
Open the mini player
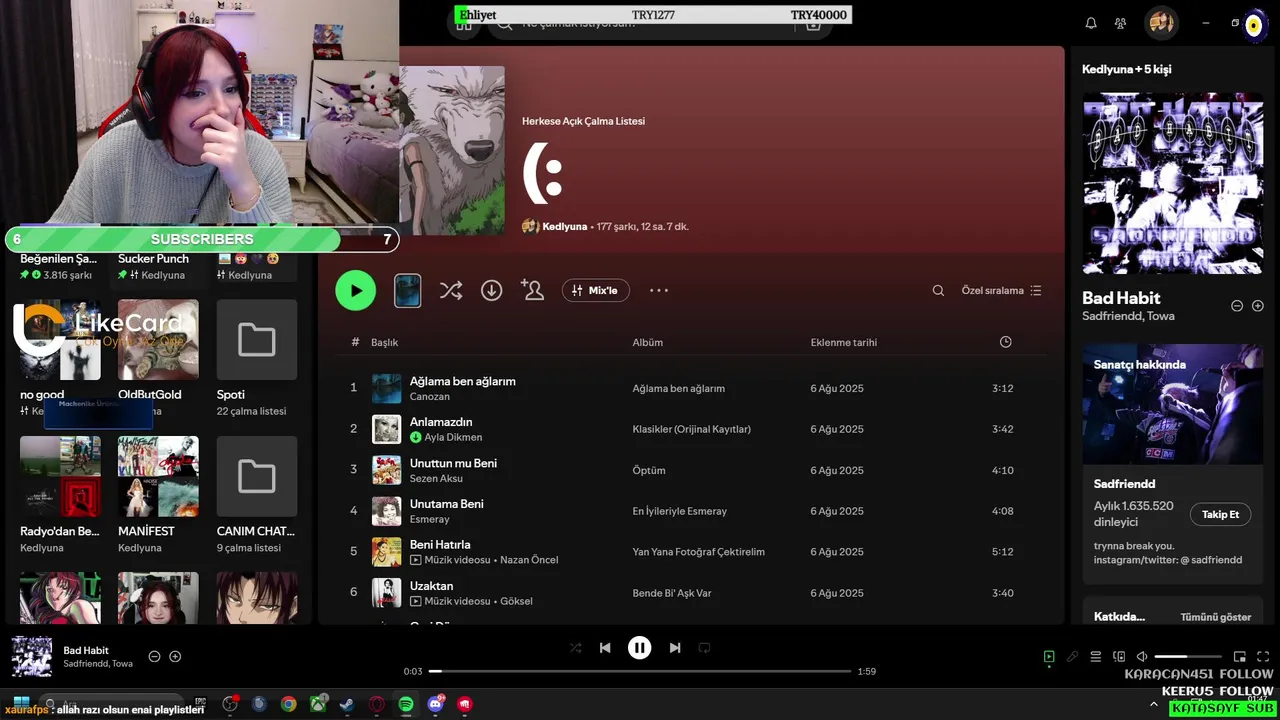[1240, 657]
